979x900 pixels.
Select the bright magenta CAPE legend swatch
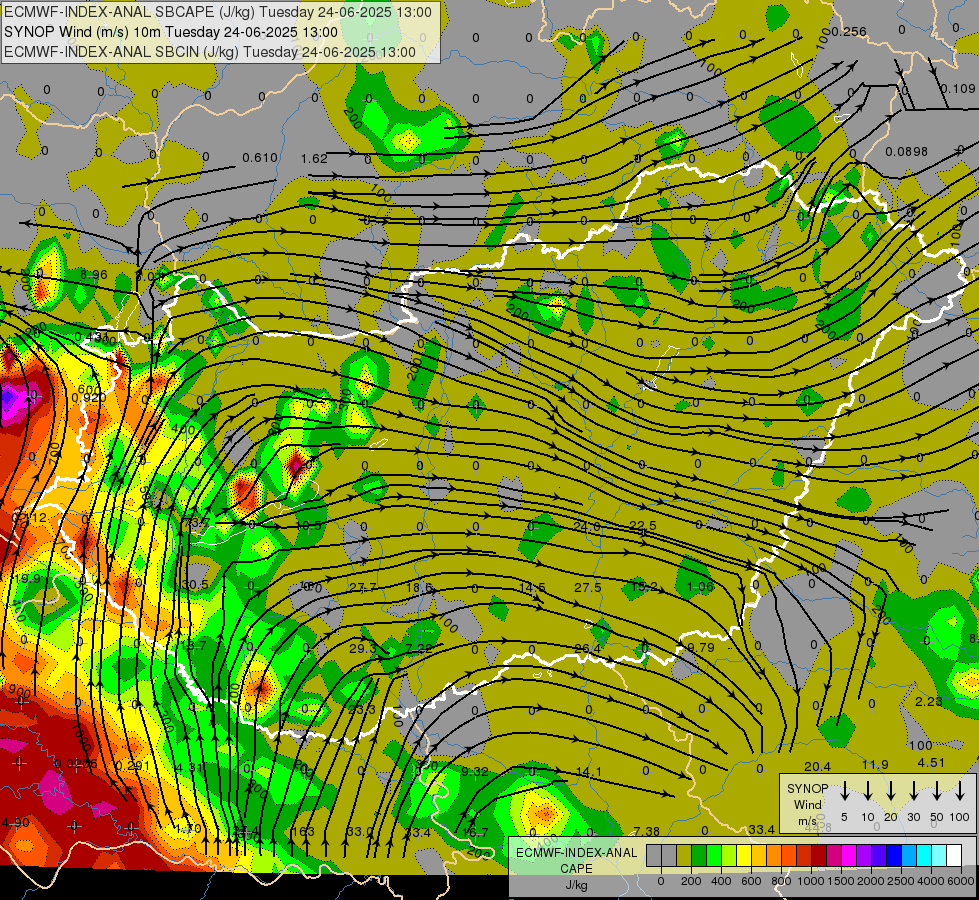coord(849,856)
